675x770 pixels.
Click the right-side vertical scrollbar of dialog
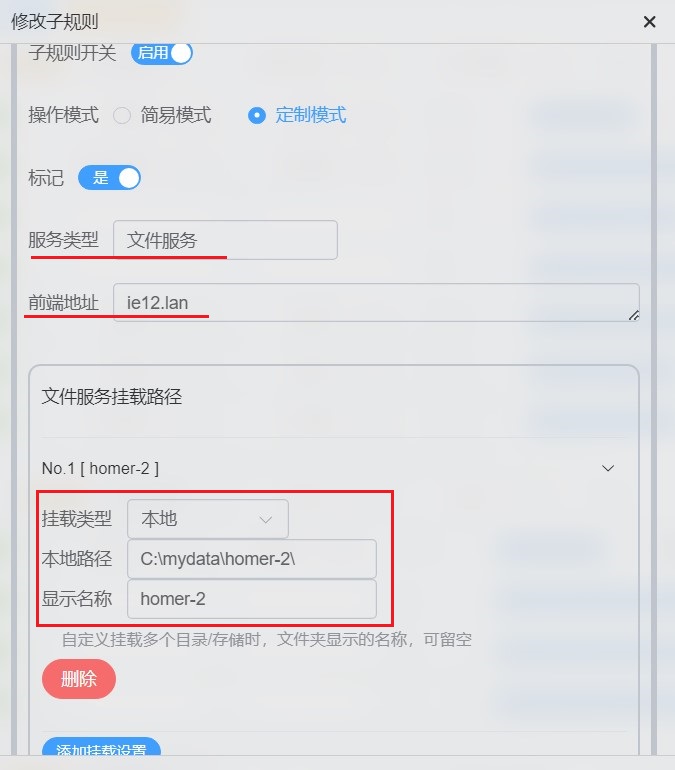point(654,399)
